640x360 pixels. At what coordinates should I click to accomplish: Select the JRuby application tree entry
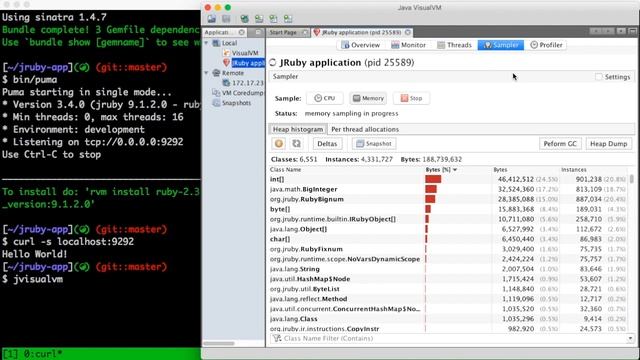[244, 63]
